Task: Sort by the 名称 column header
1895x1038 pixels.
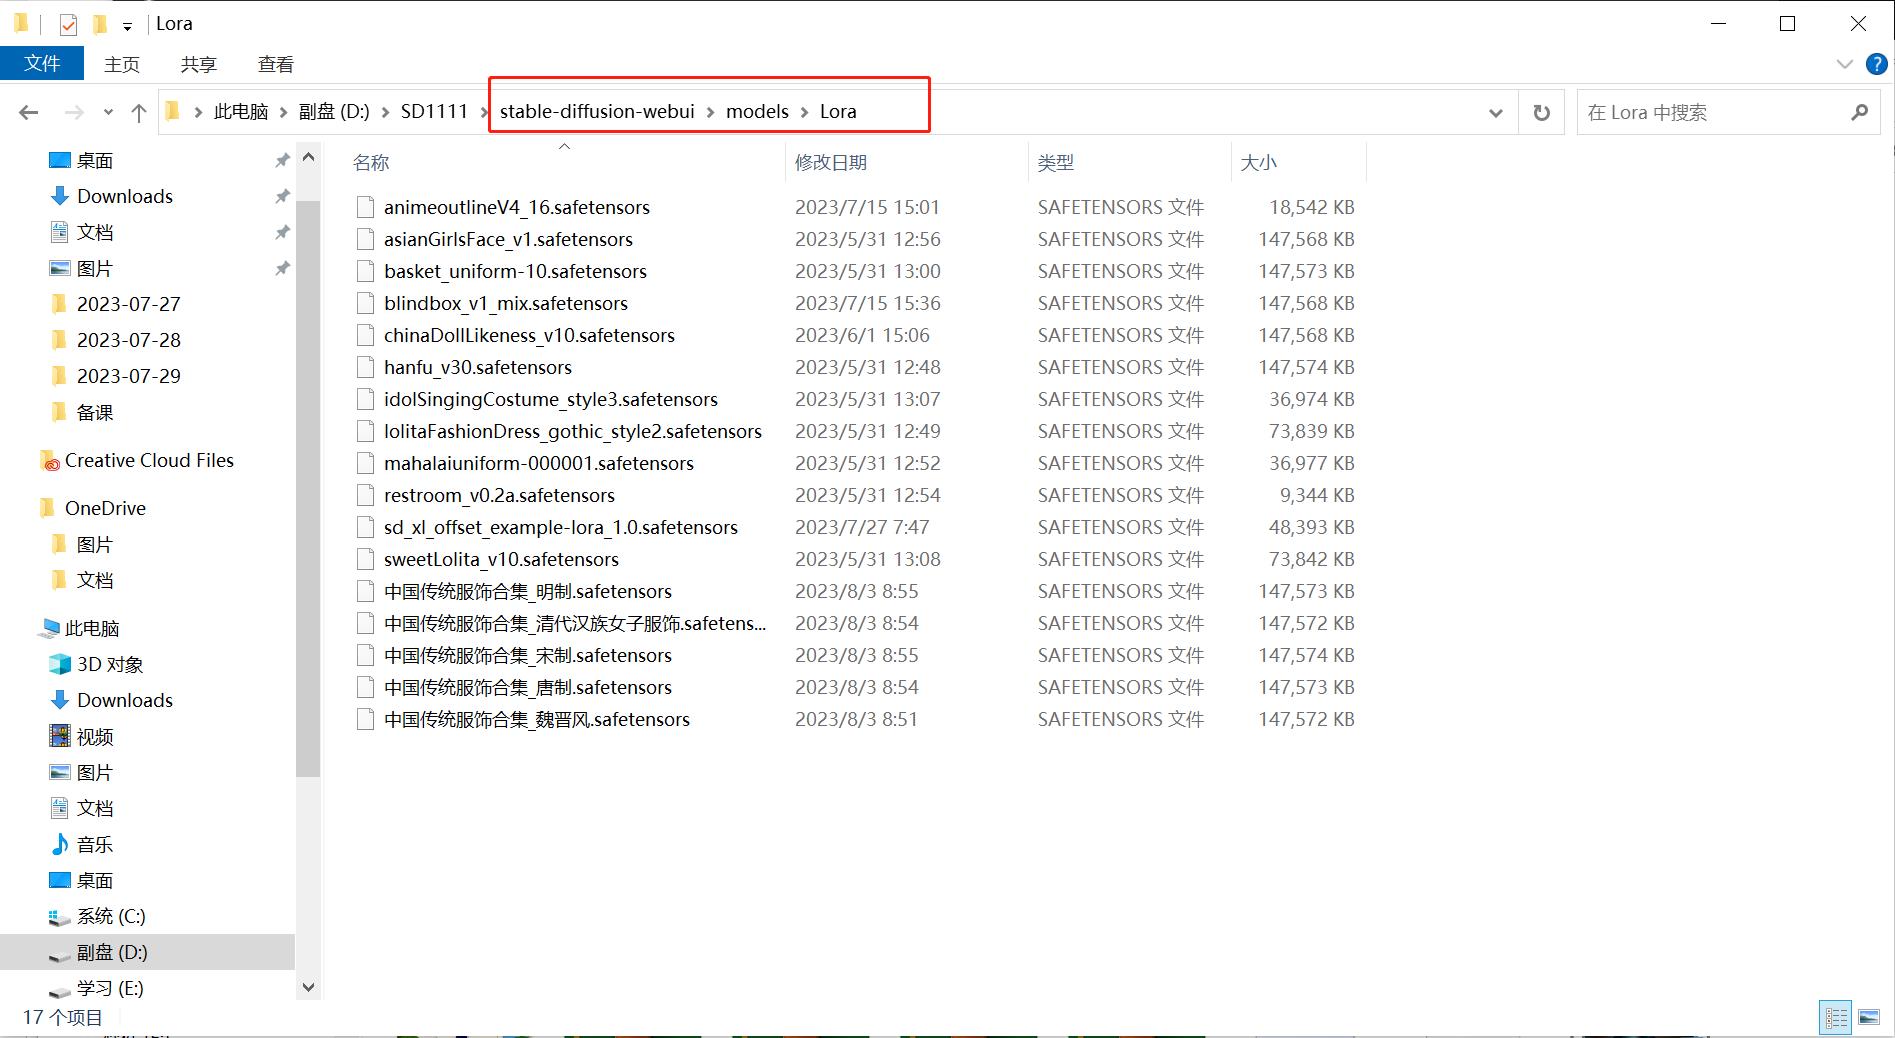Action: tap(371, 163)
